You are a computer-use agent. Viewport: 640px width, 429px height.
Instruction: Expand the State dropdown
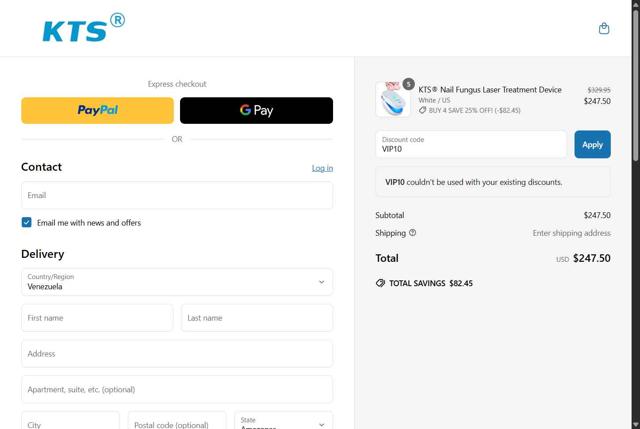pos(283,420)
